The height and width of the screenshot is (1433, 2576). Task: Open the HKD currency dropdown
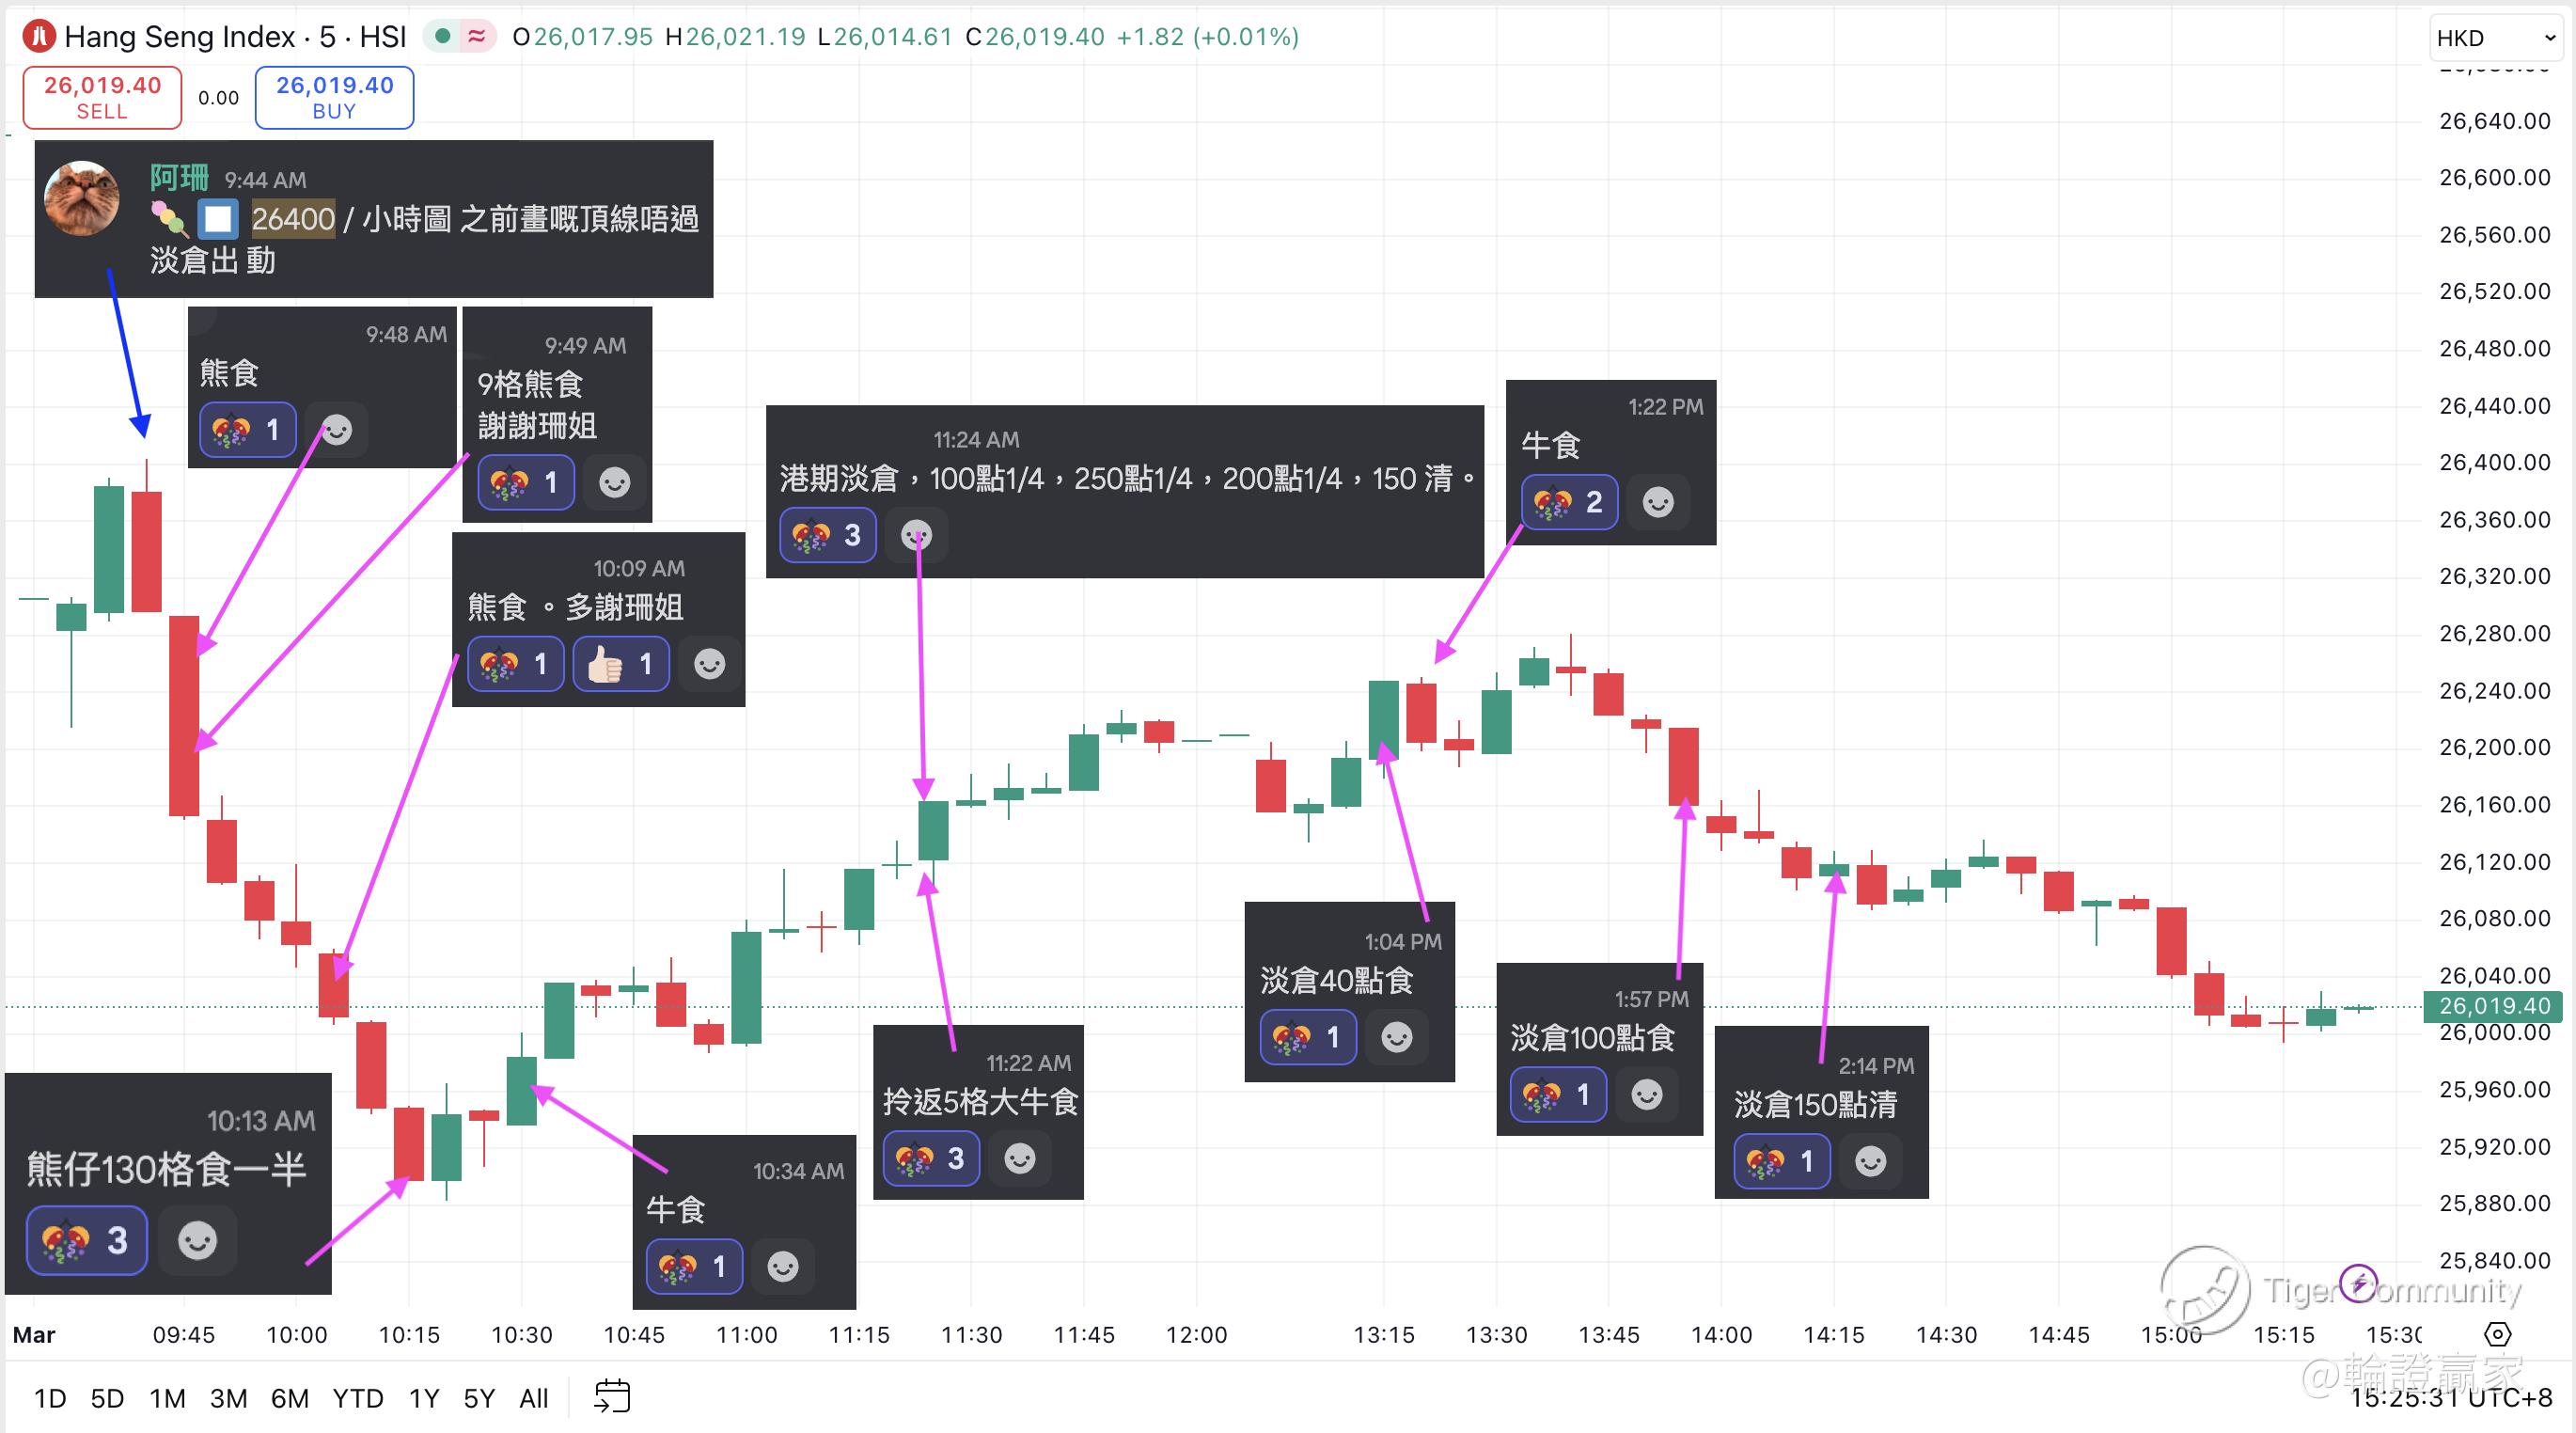(x=2496, y=38)
